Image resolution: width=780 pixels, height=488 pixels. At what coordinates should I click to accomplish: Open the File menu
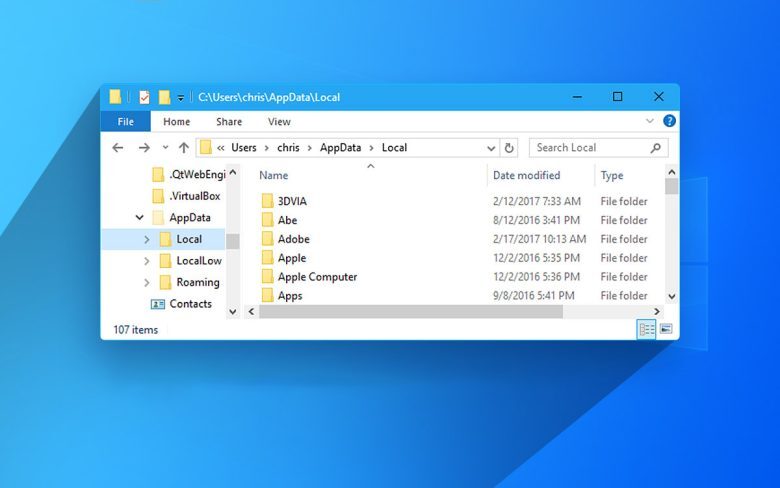click(126, 122)
